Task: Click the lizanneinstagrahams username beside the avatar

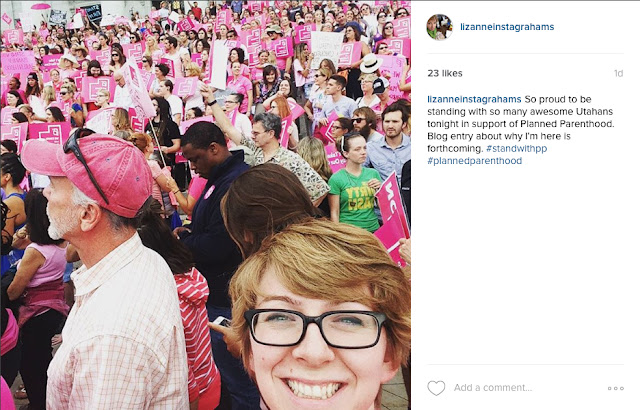Action: tap(507, 27)
